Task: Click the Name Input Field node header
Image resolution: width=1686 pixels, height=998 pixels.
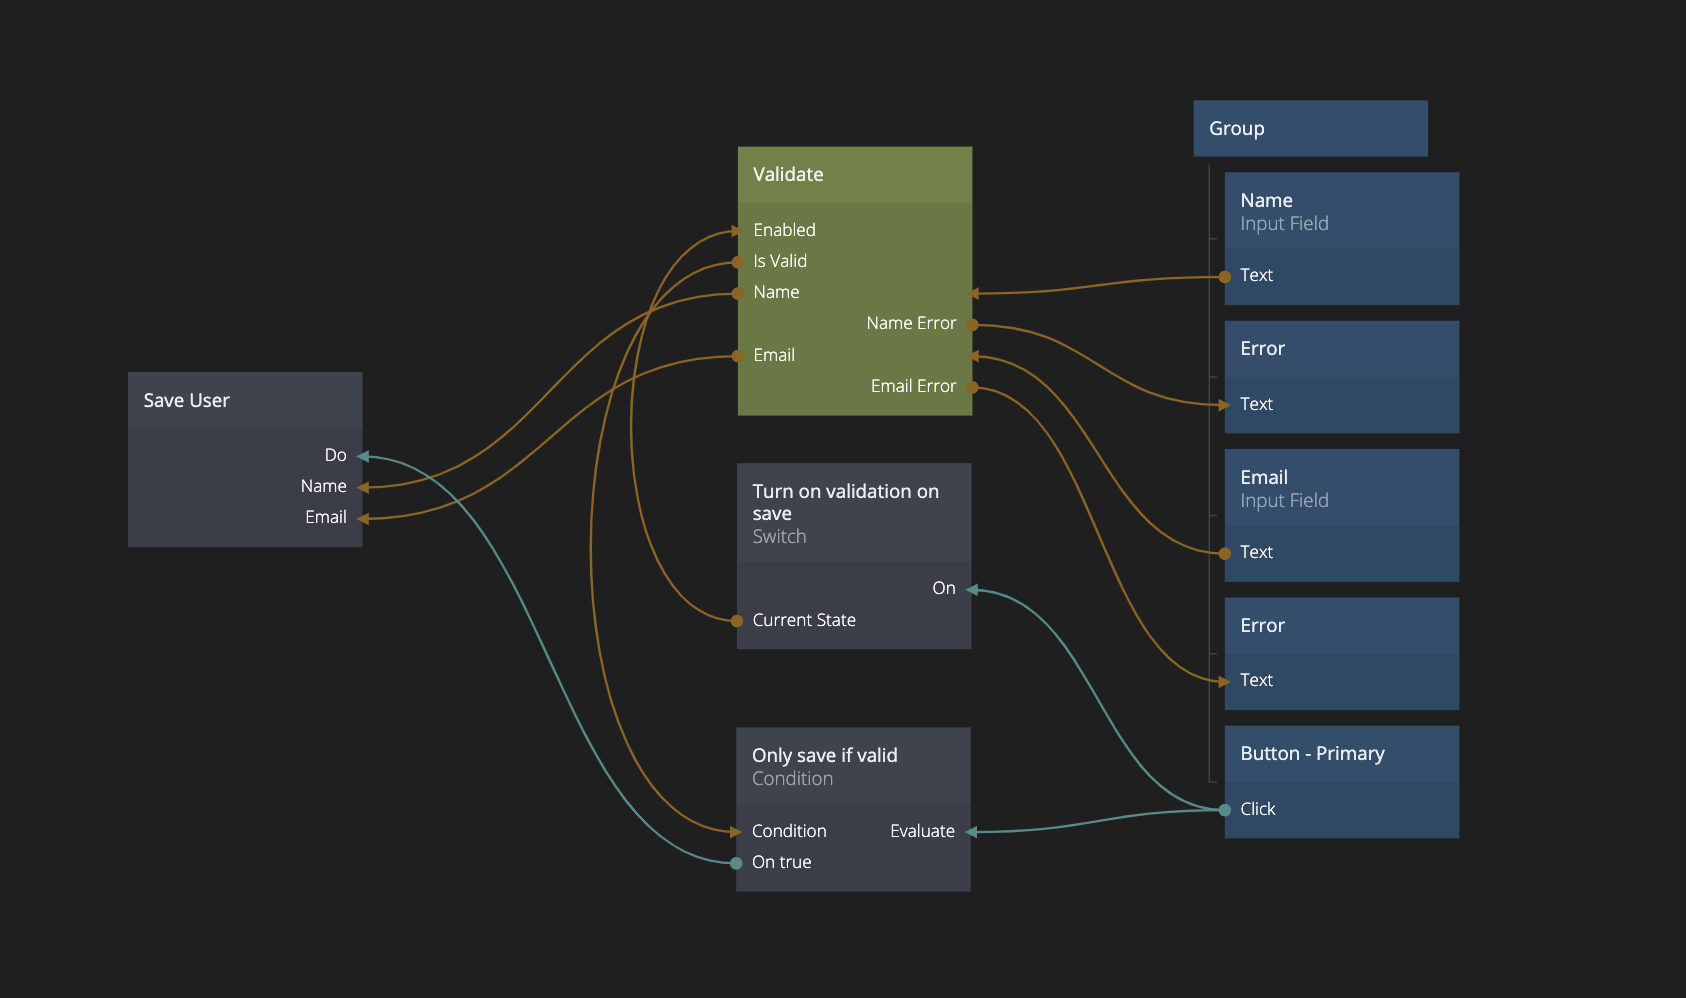Action: pos(1340,211)
